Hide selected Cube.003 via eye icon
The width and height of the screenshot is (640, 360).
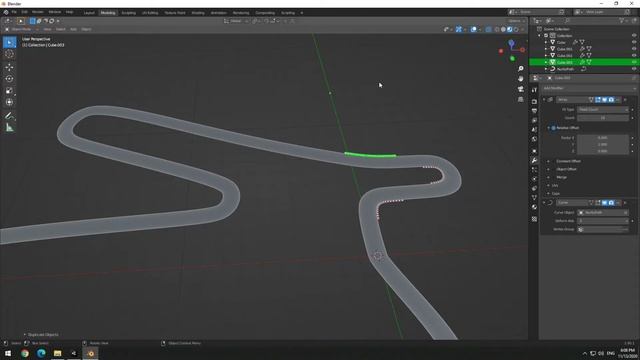634,62
